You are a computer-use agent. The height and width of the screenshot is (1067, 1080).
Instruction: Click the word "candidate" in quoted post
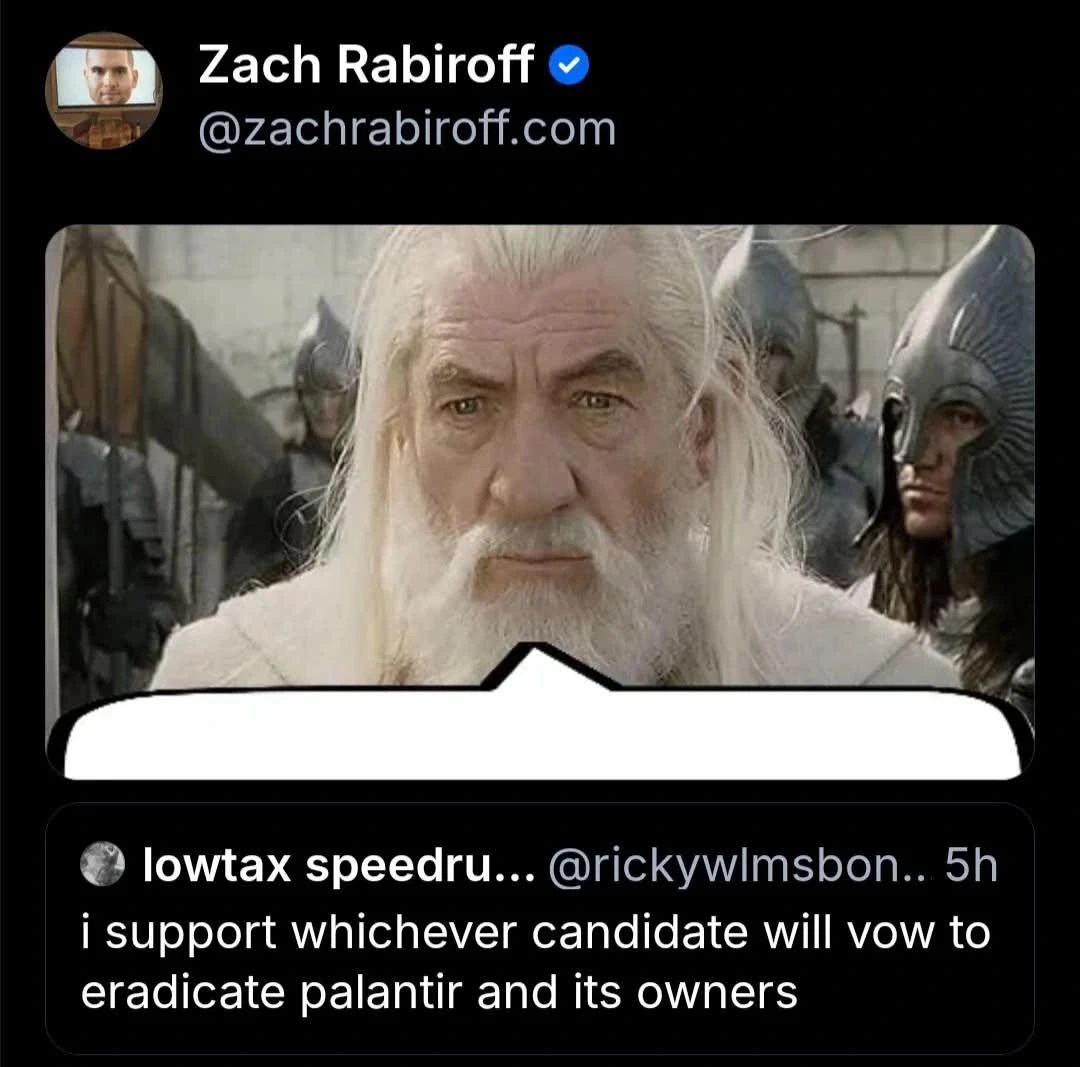tap(639, 933)
